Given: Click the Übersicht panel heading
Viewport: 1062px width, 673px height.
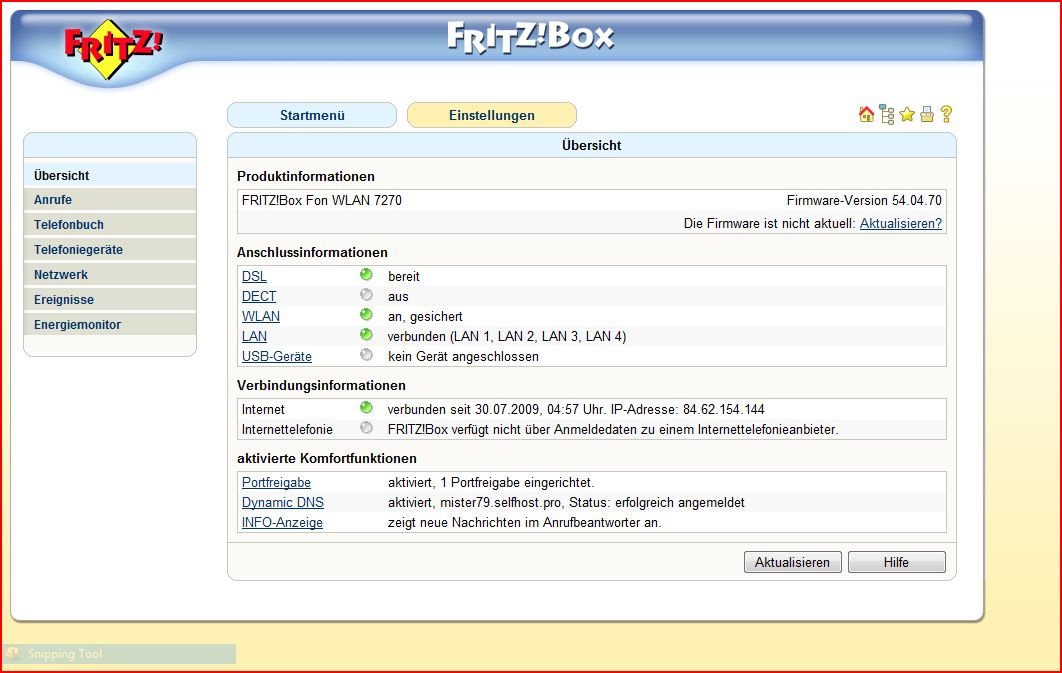Looking at the screenshot, I should [591, 145].
